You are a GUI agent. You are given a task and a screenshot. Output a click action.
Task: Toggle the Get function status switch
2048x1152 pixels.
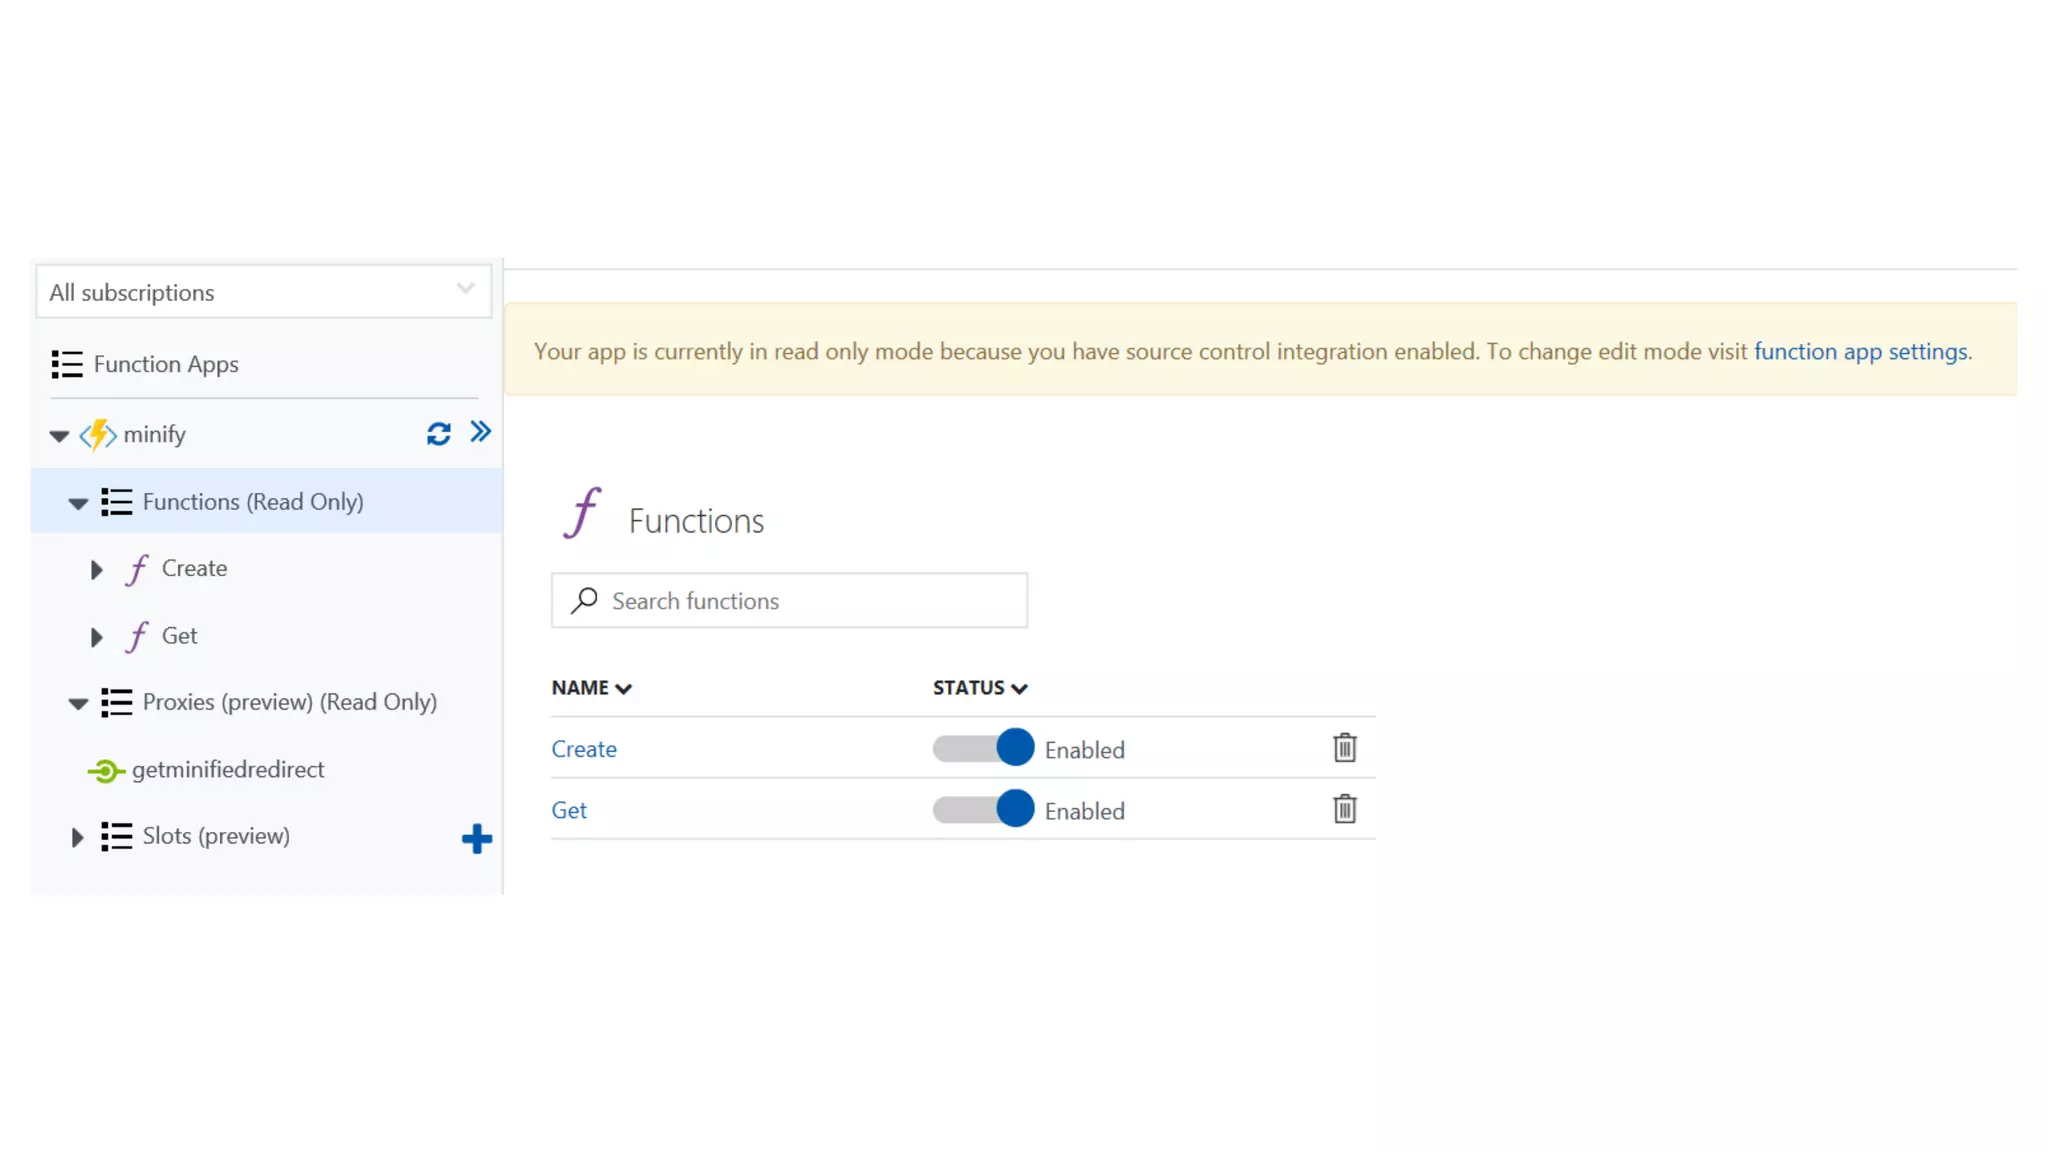click(983, 809)
